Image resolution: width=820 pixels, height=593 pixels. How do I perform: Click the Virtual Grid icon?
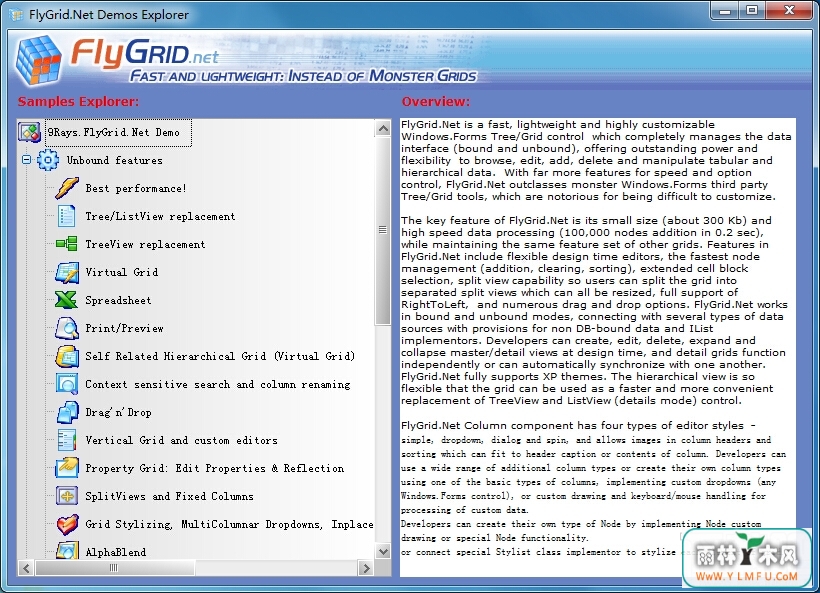(x=67, y=272)
